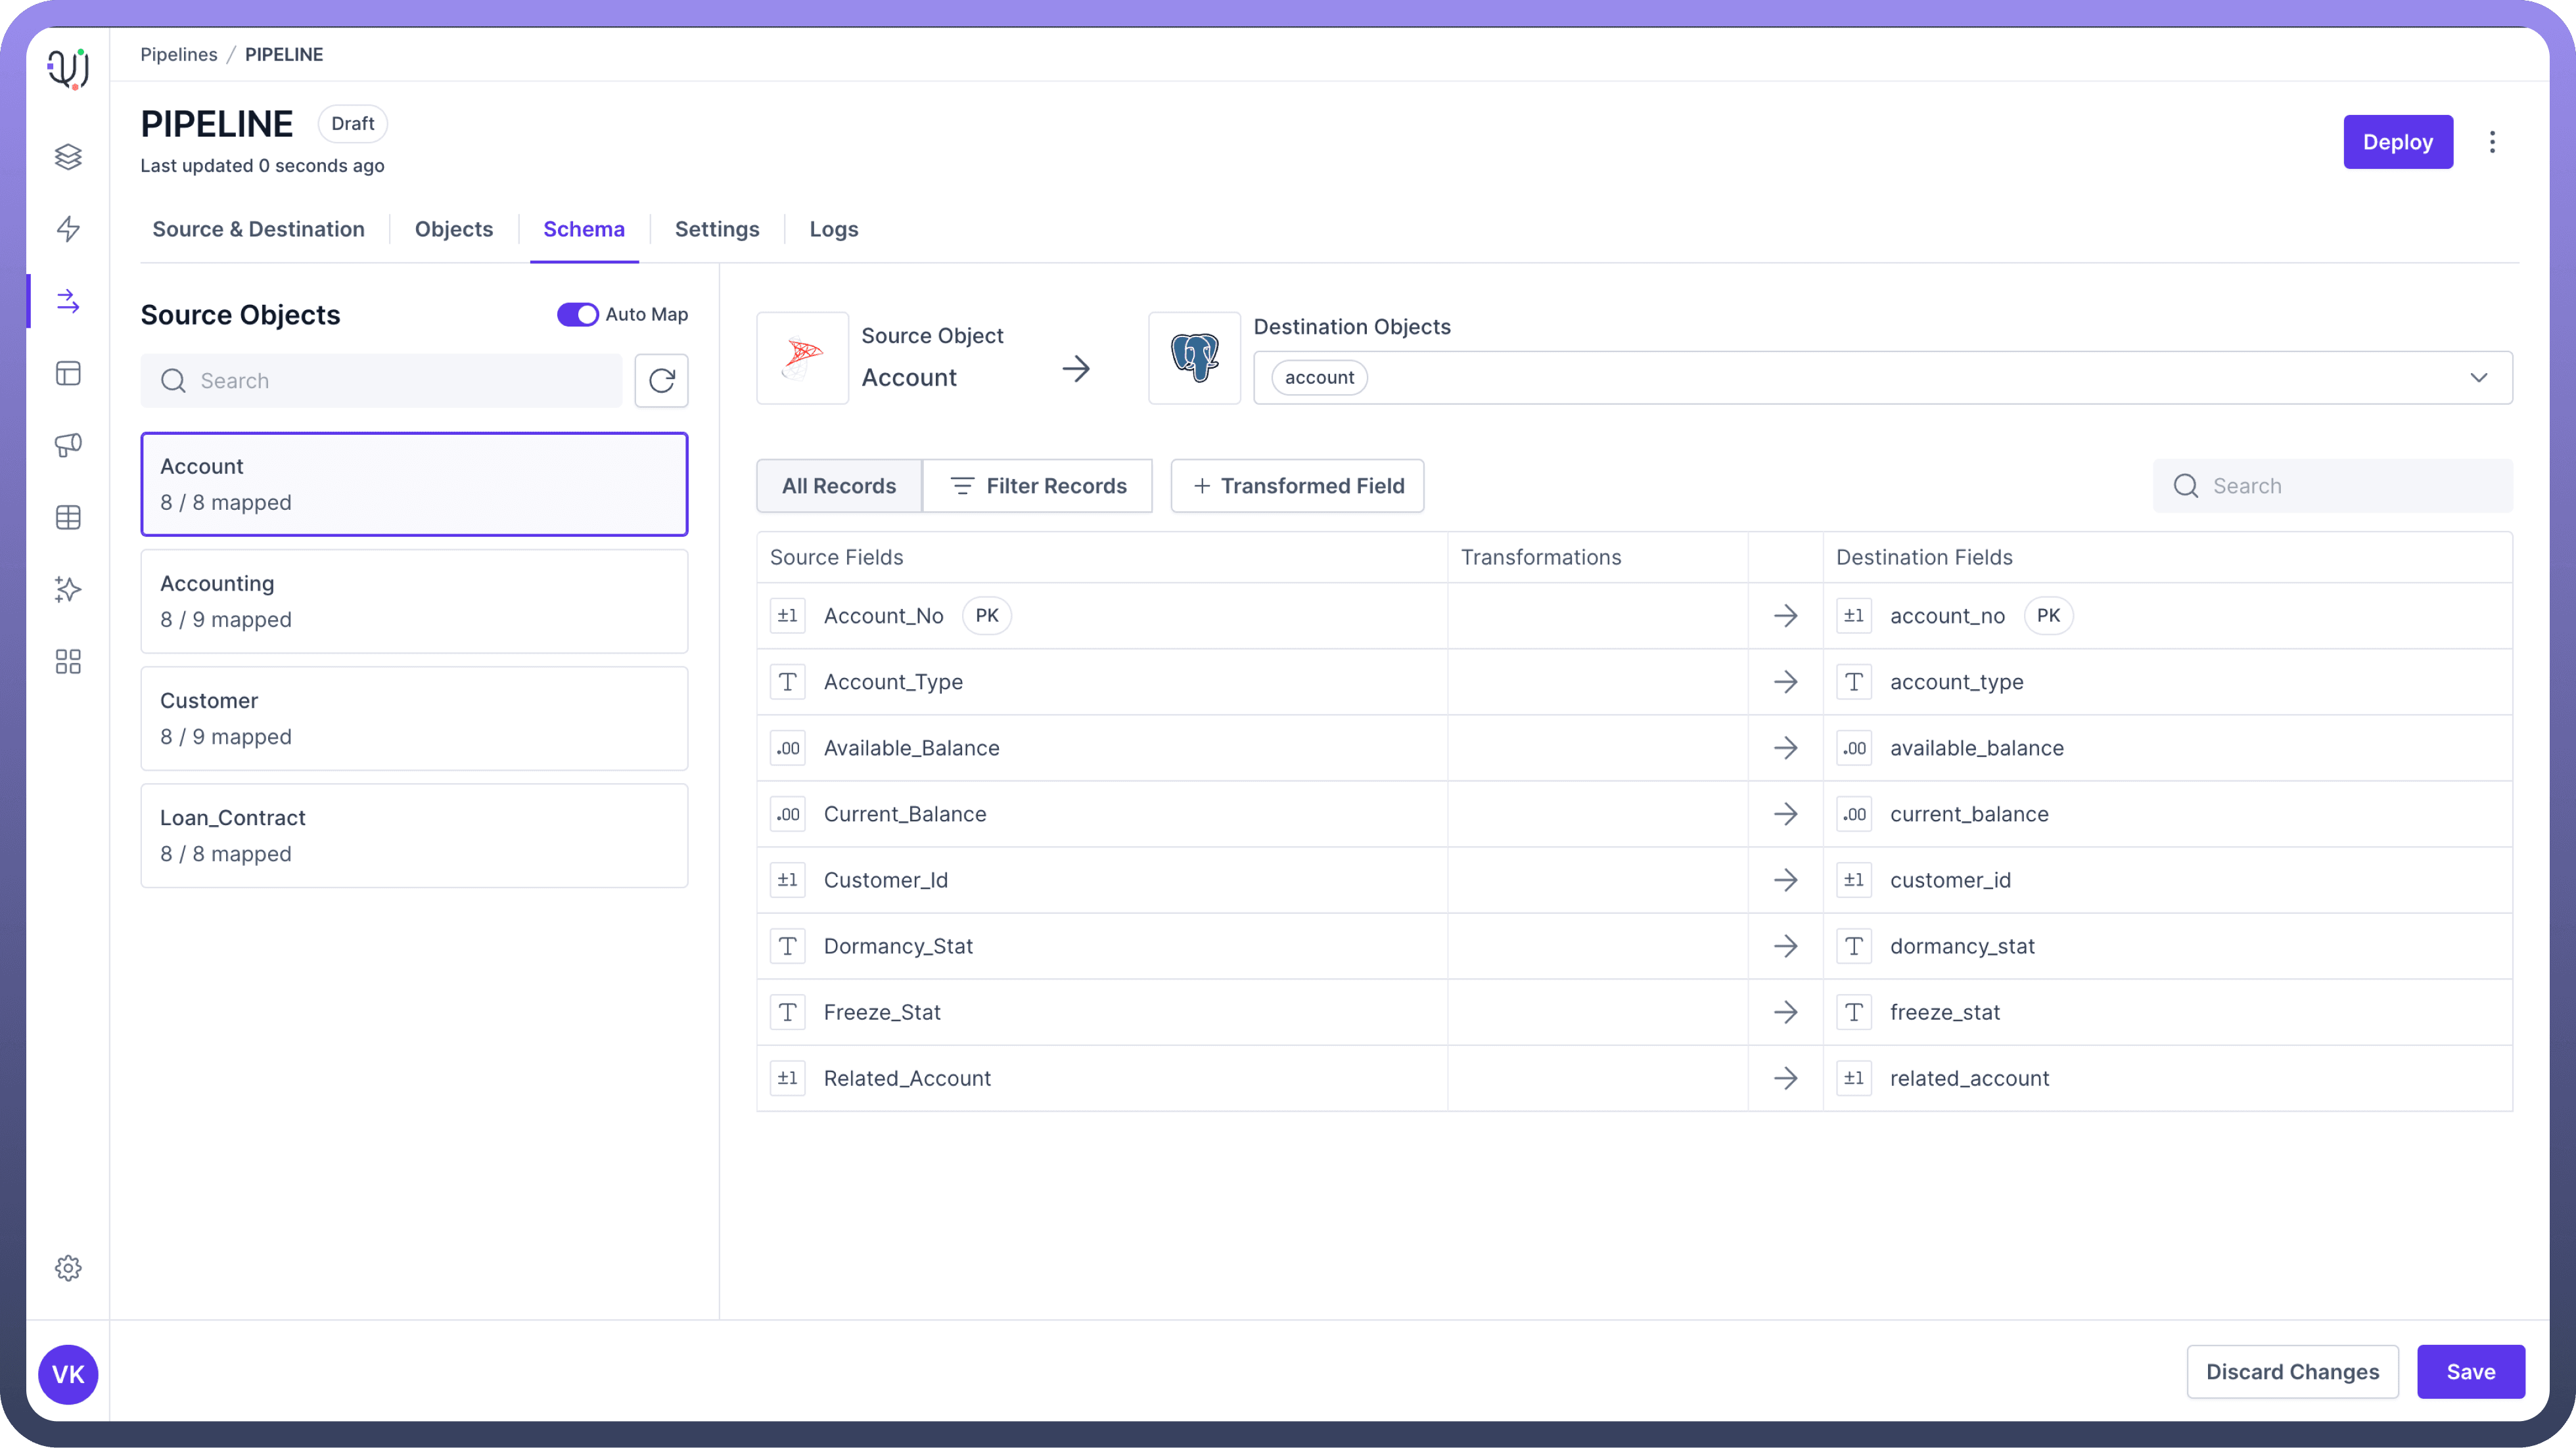Click the megaphone sidebar icon
Screen dimensions: 2576x1448
tap(68, 445)
